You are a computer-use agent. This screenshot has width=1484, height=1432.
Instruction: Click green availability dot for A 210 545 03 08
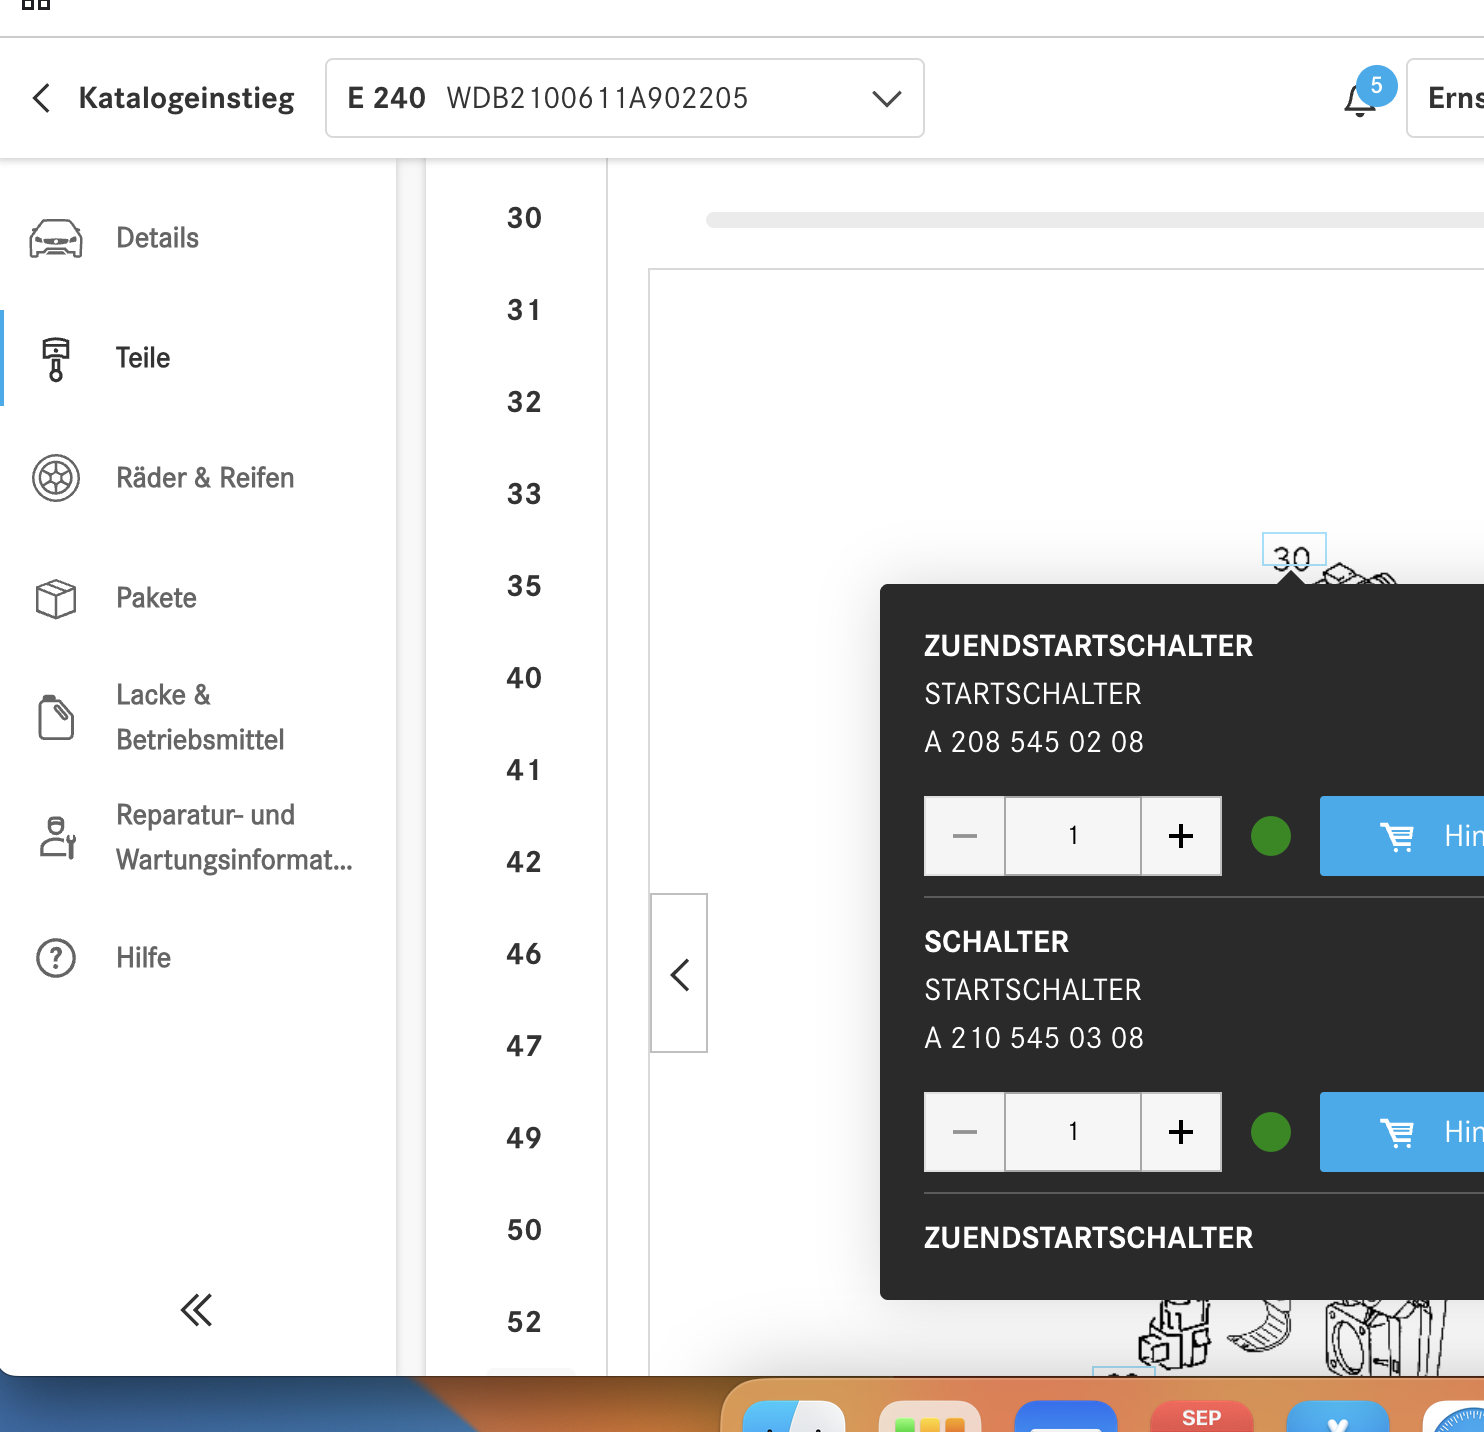[x=1271, y=1132]
